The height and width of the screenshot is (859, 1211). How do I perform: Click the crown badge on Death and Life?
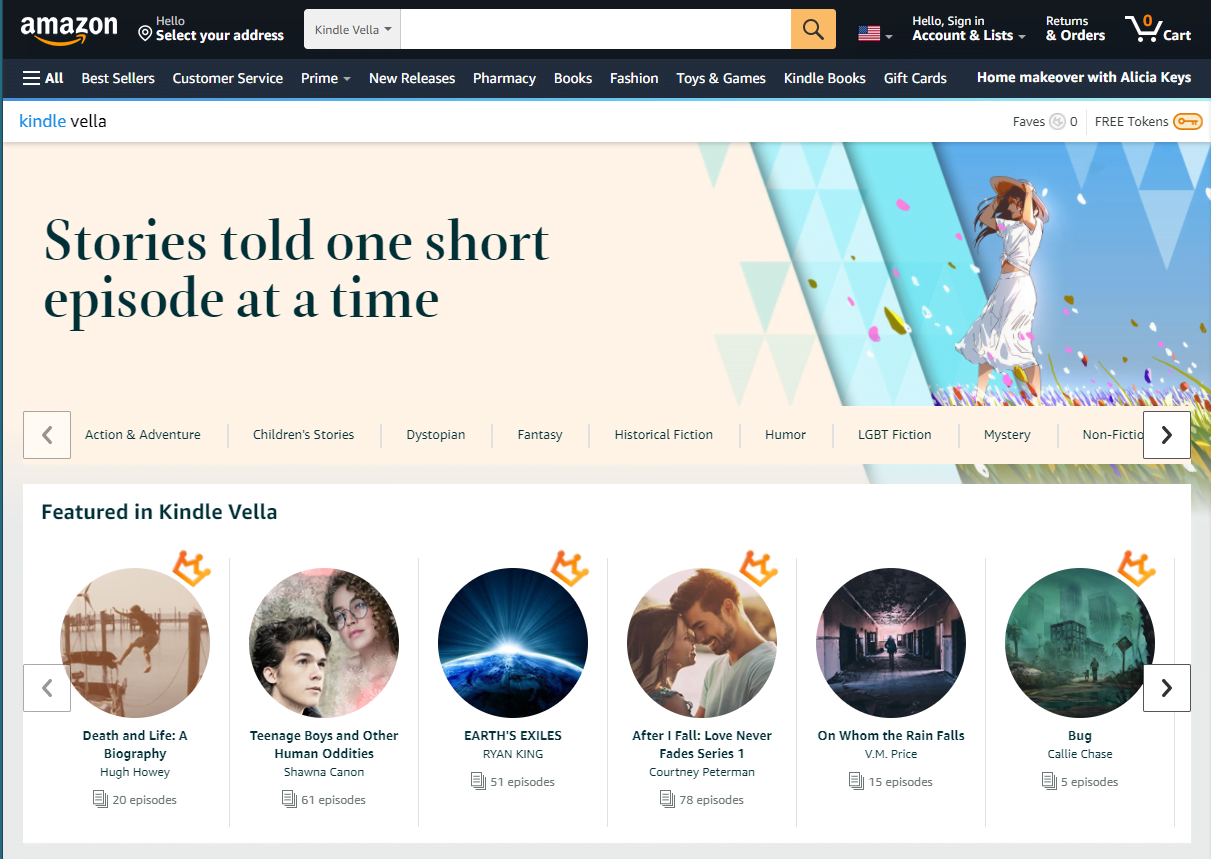point(192,568)
